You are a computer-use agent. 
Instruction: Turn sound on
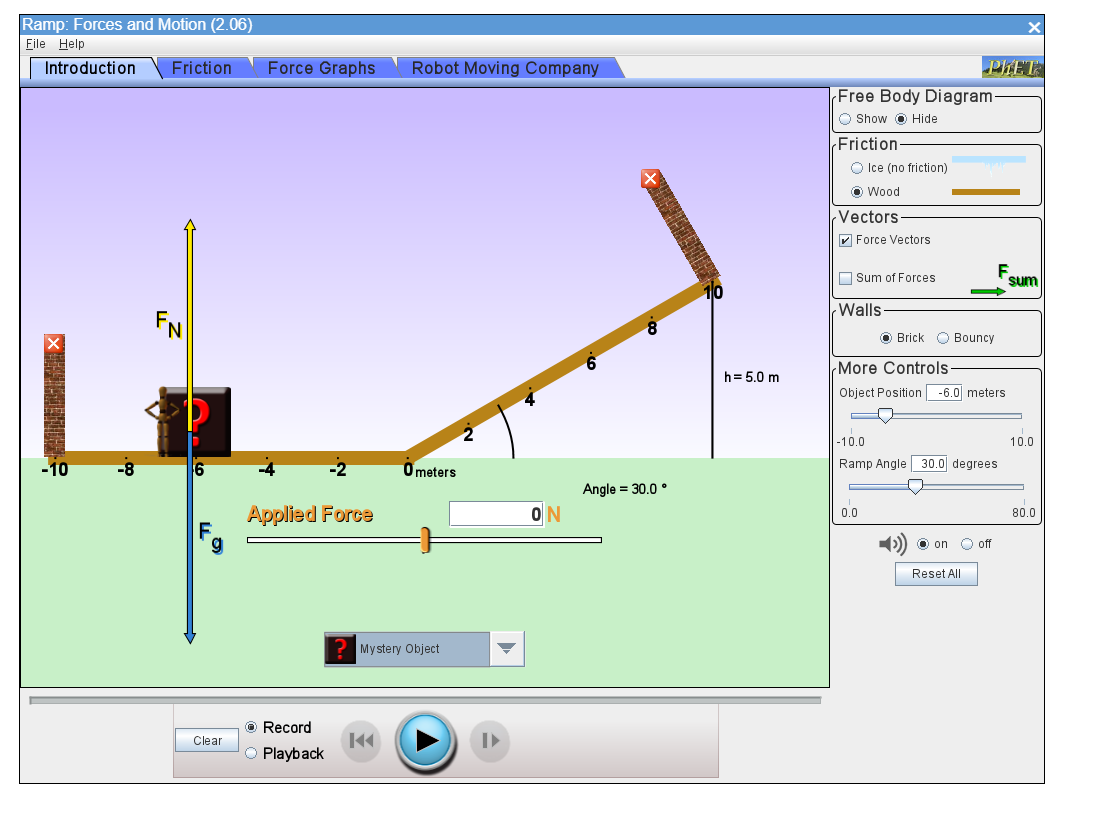(923, 544)
